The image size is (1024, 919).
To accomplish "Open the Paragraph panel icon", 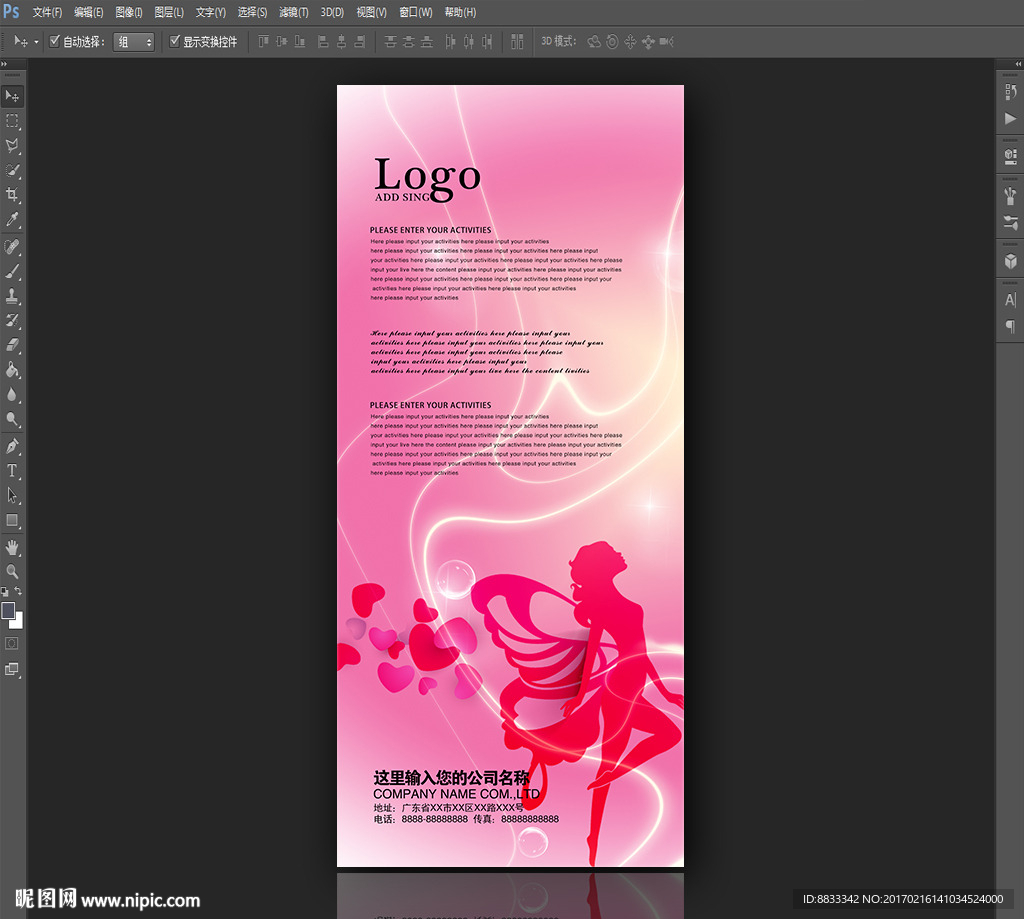I will pyautogui.click(x=1010, y=326).
